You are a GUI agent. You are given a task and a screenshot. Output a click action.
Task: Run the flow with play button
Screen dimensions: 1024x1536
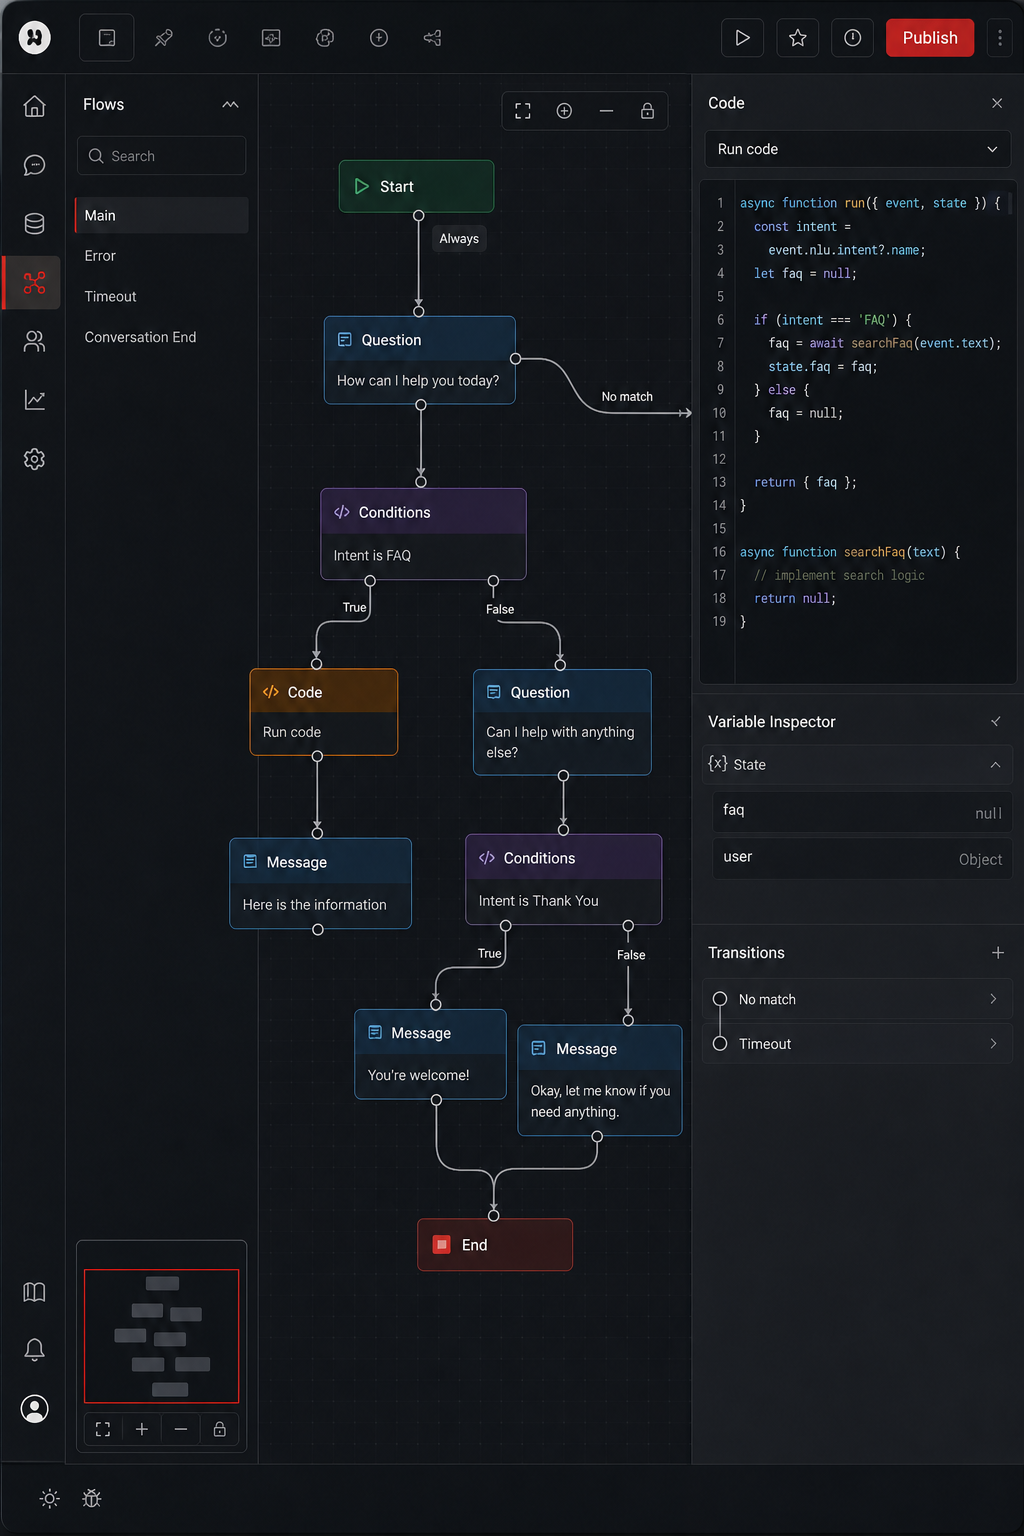743,38
